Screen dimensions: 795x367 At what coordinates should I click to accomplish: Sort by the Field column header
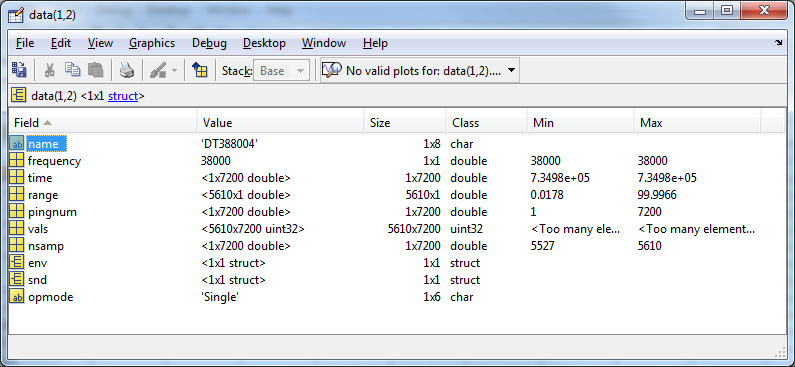(x=102, y=123)
